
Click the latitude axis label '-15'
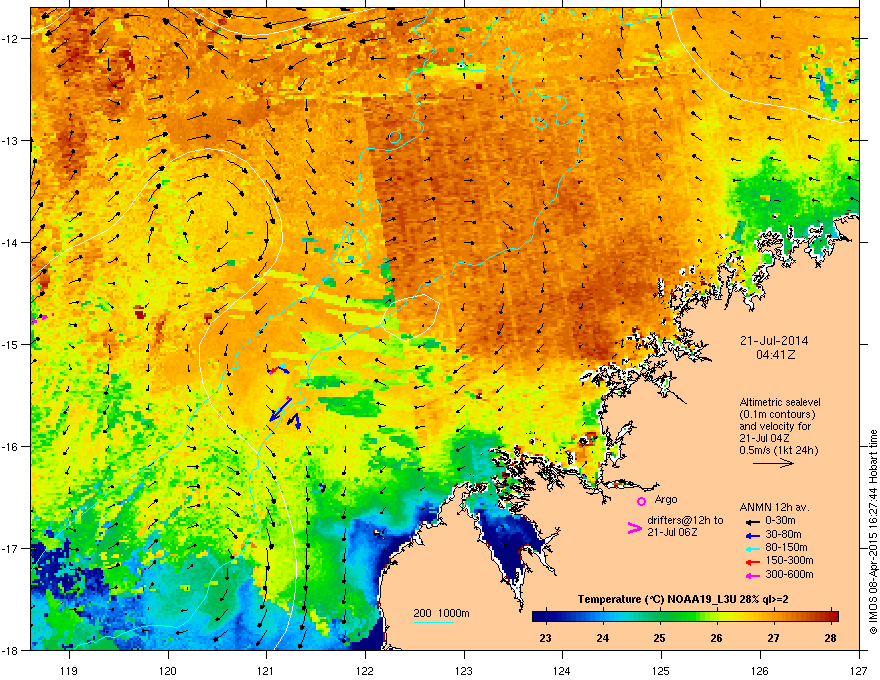tap(9, 344)
